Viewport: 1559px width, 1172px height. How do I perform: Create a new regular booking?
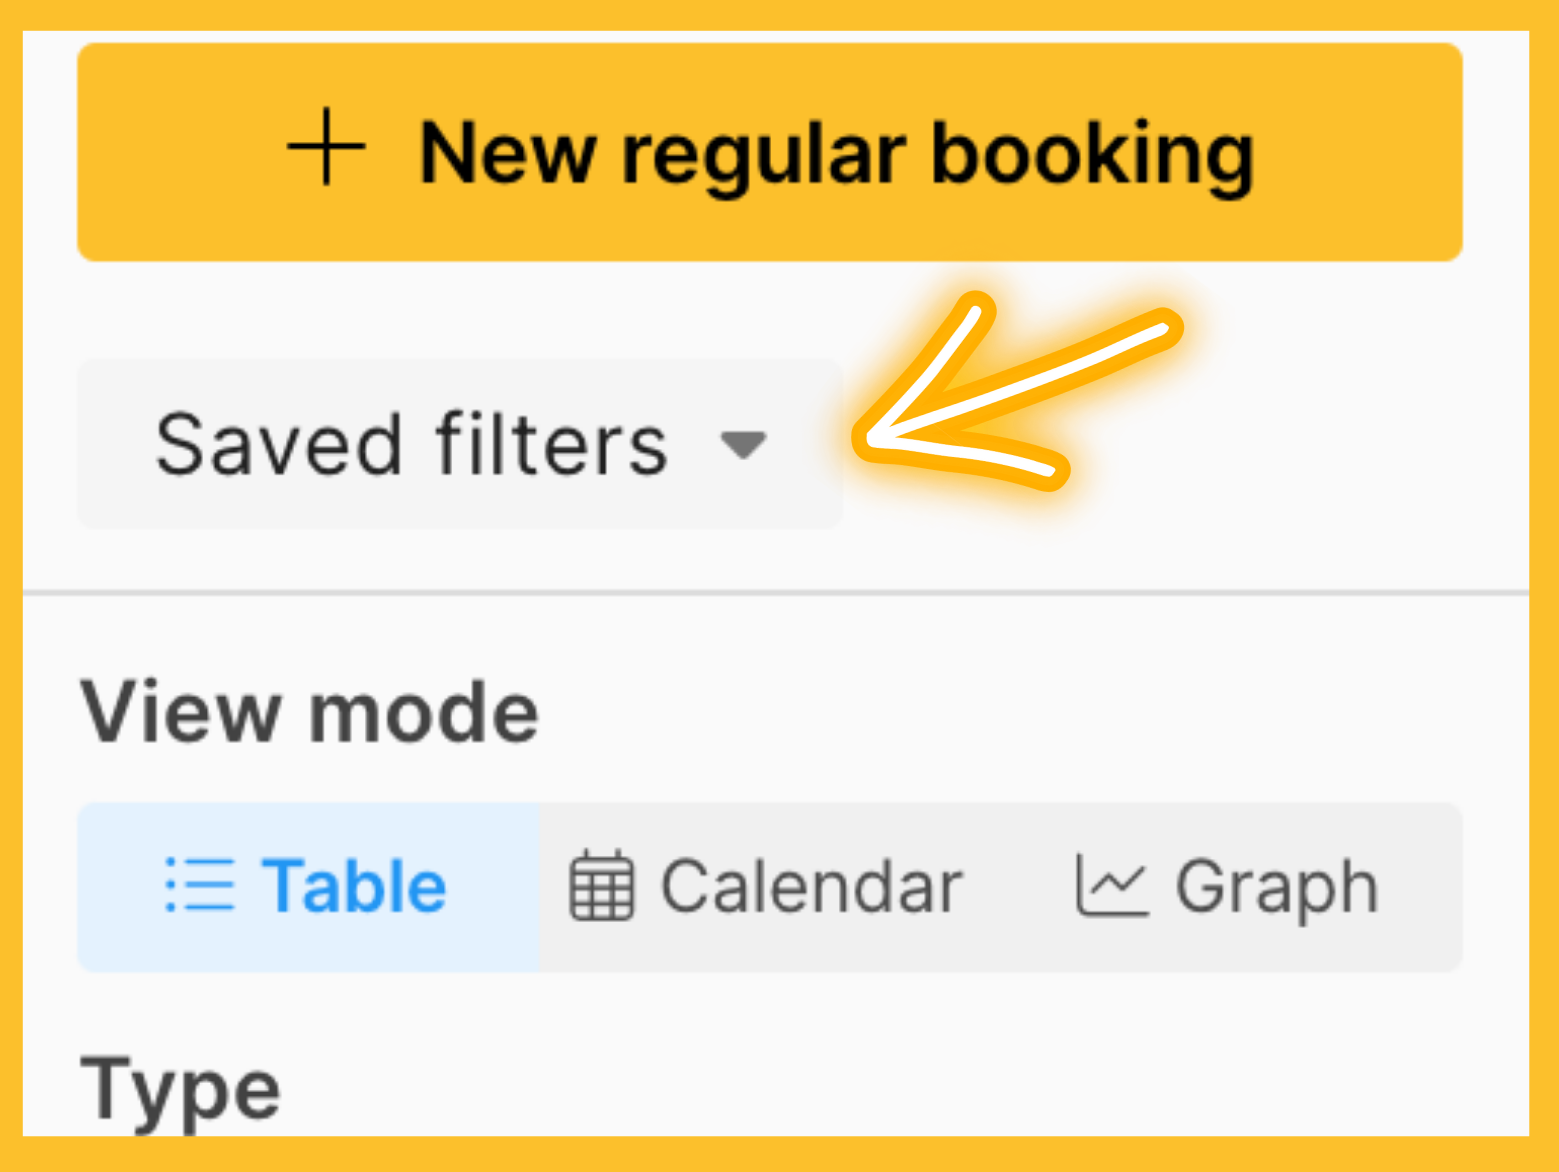[770, 152]
